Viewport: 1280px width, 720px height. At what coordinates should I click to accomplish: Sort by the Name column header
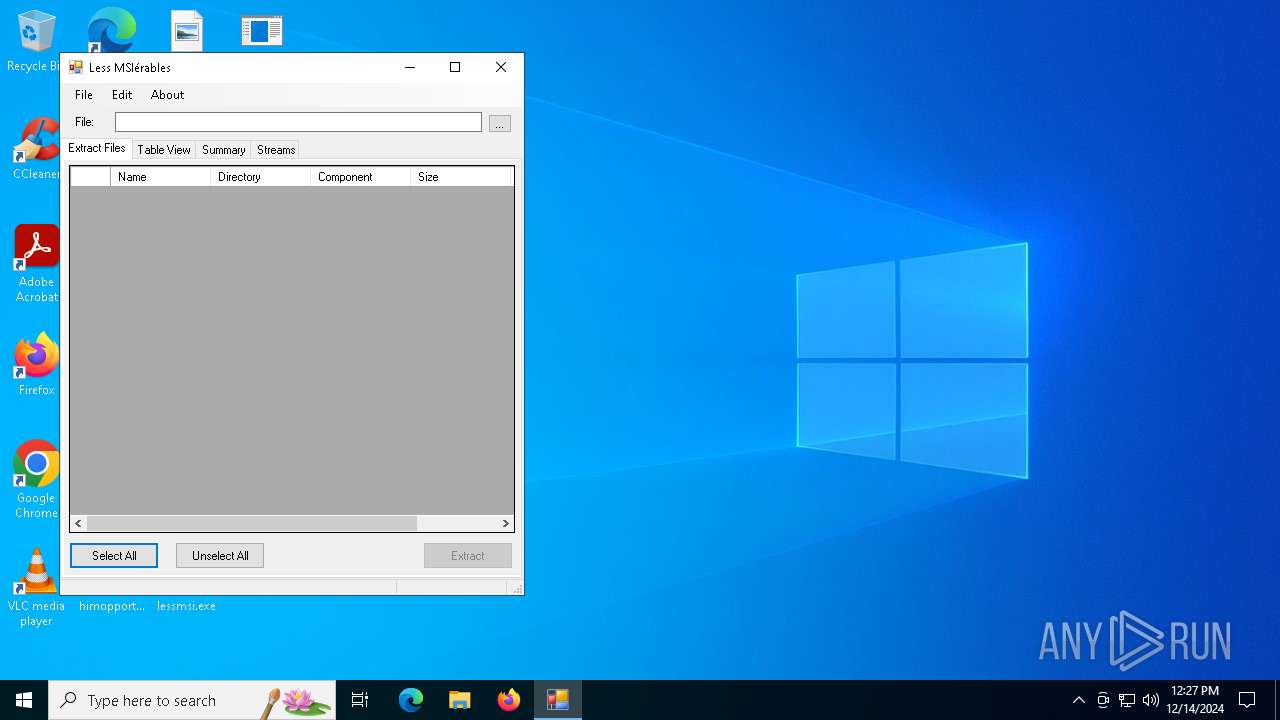click(x=160, y=177)
